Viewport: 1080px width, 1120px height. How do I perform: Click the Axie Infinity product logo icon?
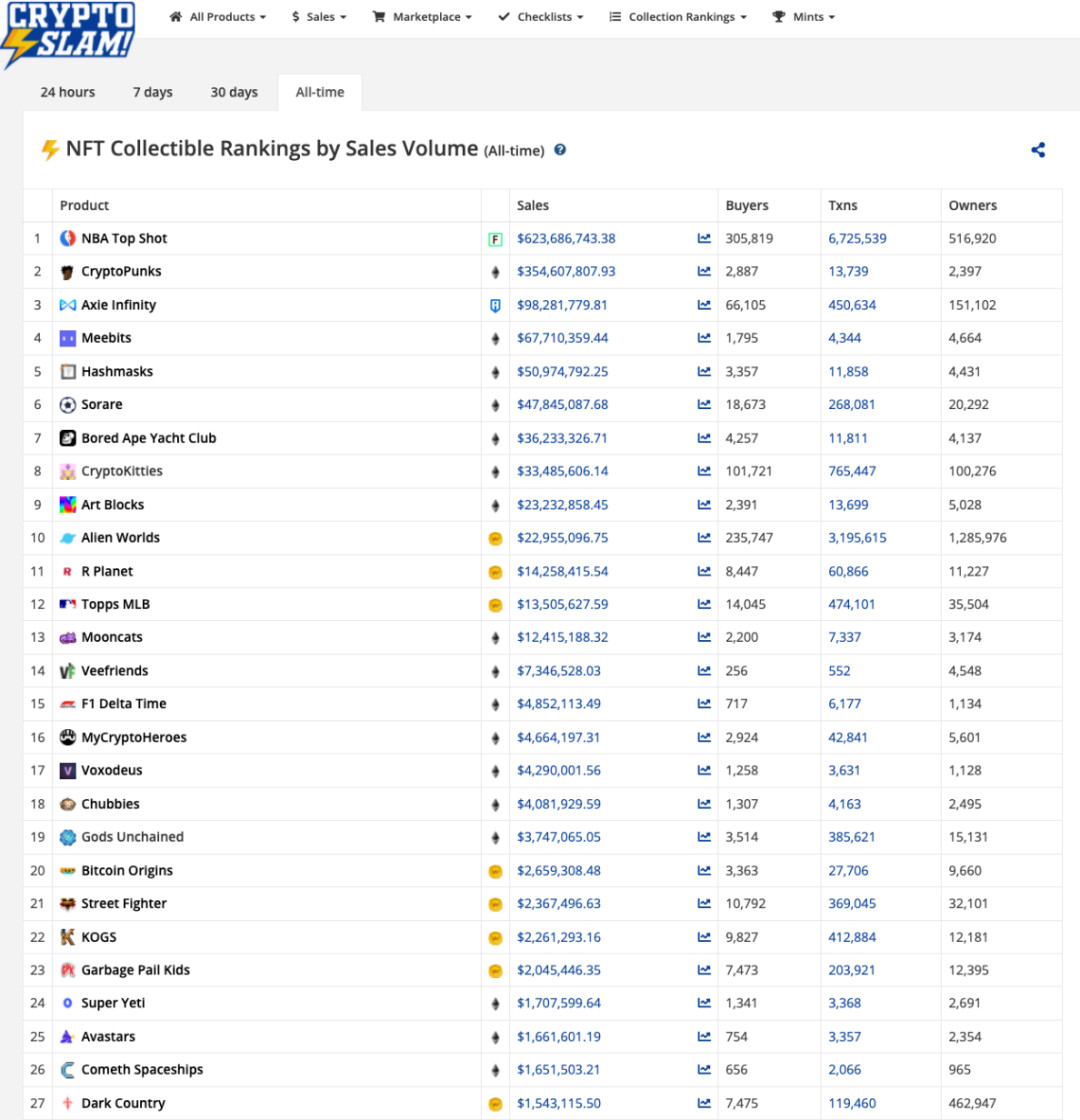[68, 305]
